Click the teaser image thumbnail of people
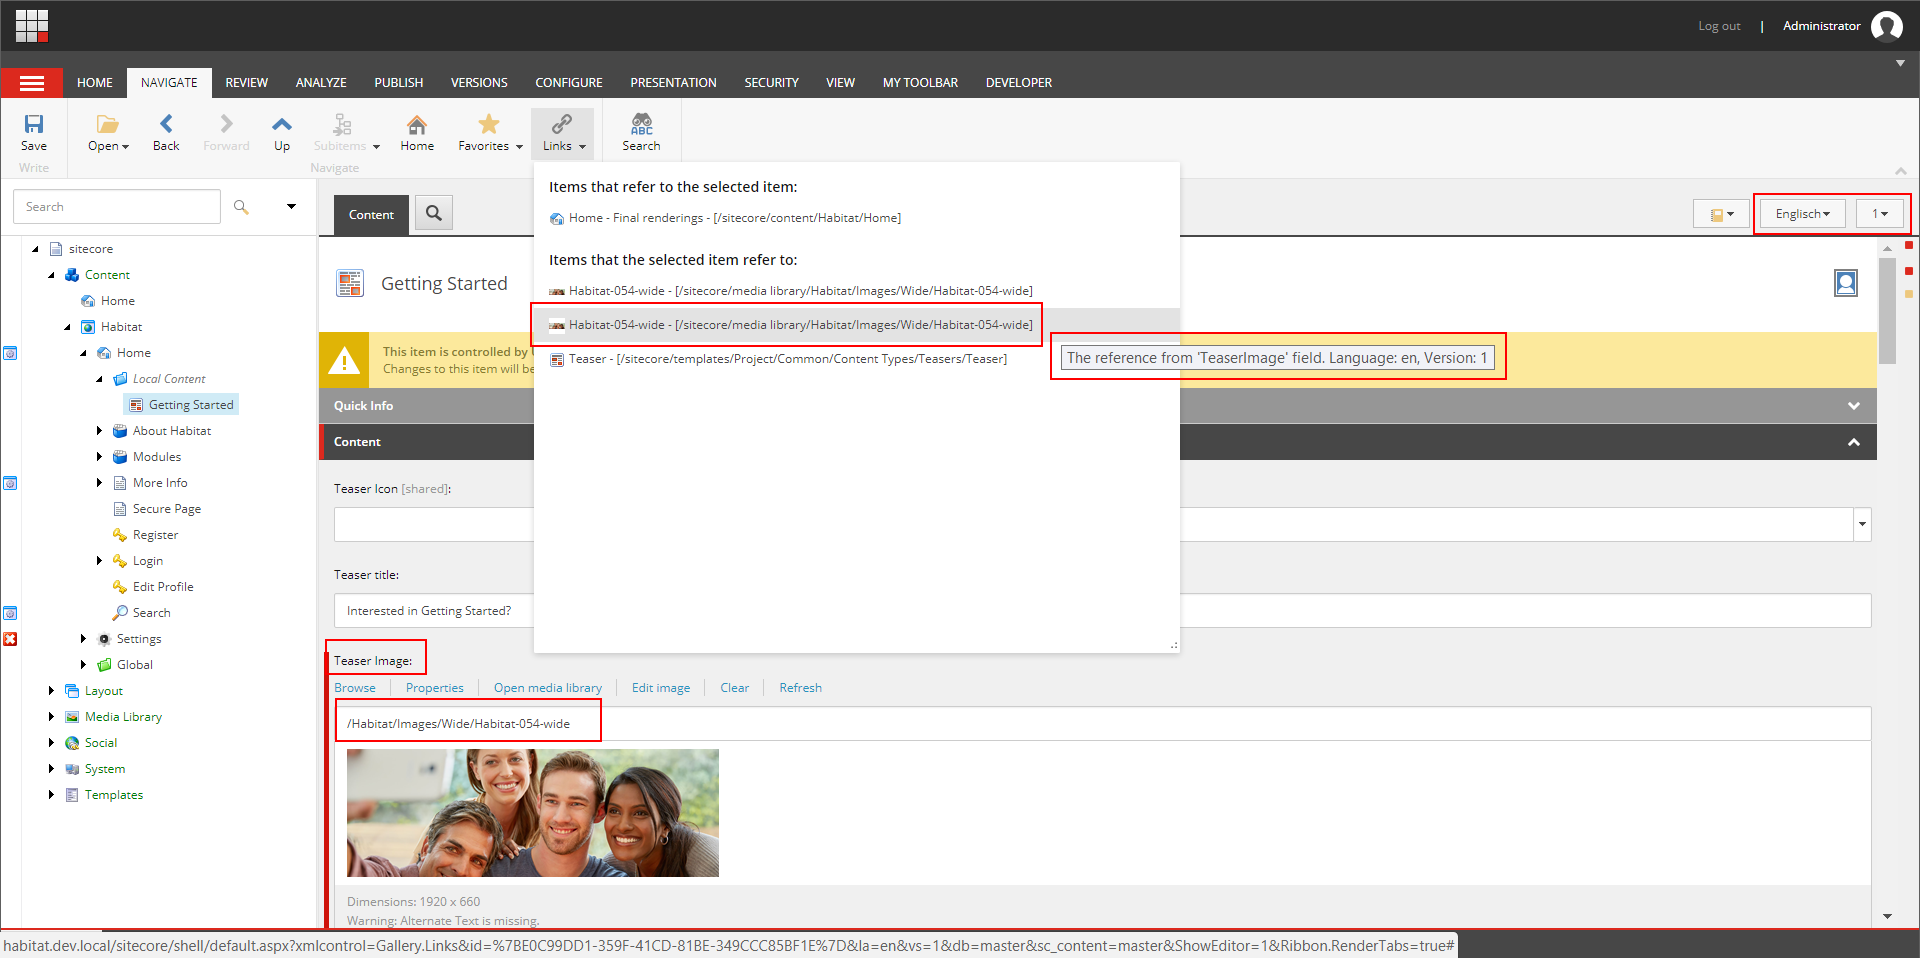This screenshot has width=1920, height=958. [x=533, y=813]
